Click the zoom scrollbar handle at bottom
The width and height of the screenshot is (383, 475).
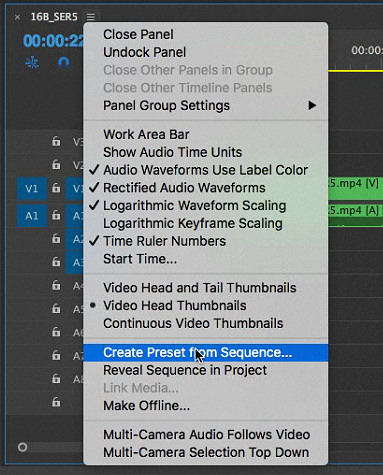pyautogui.click(x=22, y=447)
